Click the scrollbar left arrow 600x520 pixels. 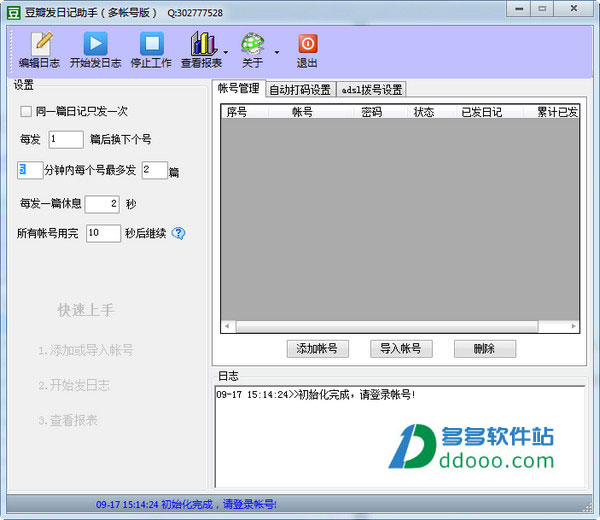click(227, 326)
